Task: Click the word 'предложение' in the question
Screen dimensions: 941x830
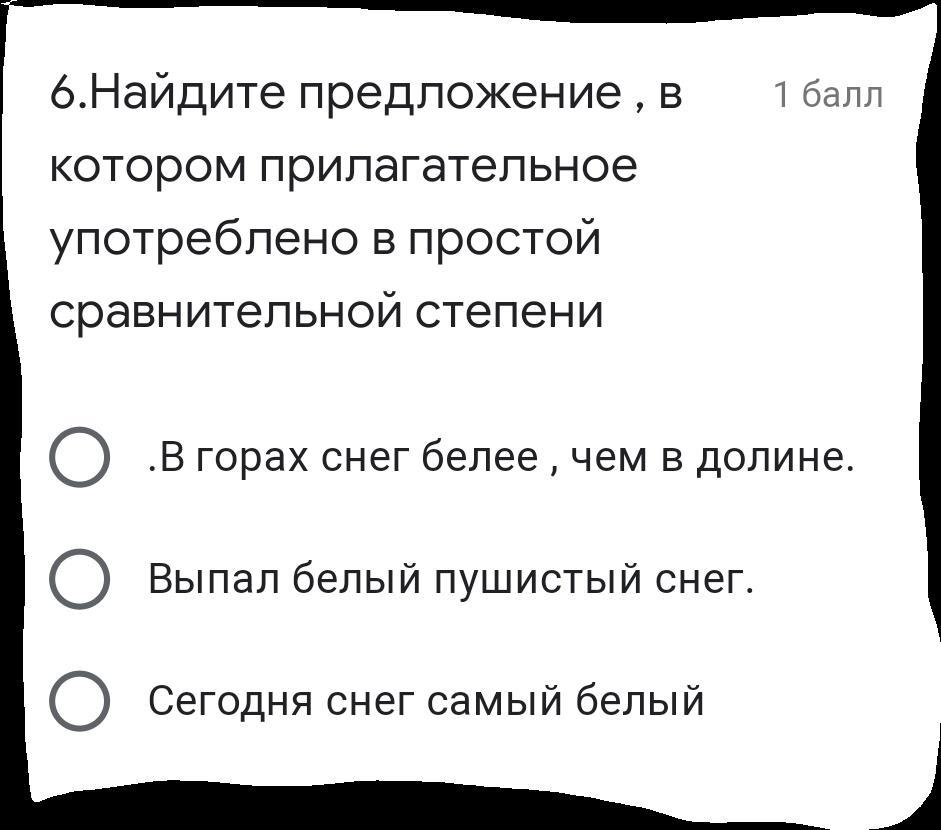Action: (461, 96)
